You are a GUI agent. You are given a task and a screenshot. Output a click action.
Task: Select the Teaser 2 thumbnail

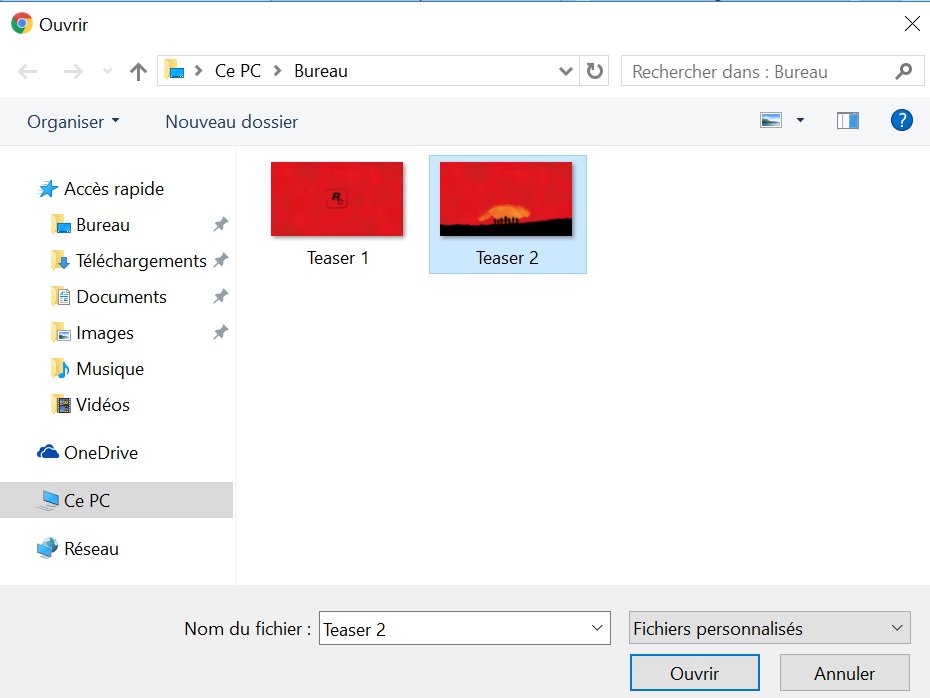tap(506, 199)
